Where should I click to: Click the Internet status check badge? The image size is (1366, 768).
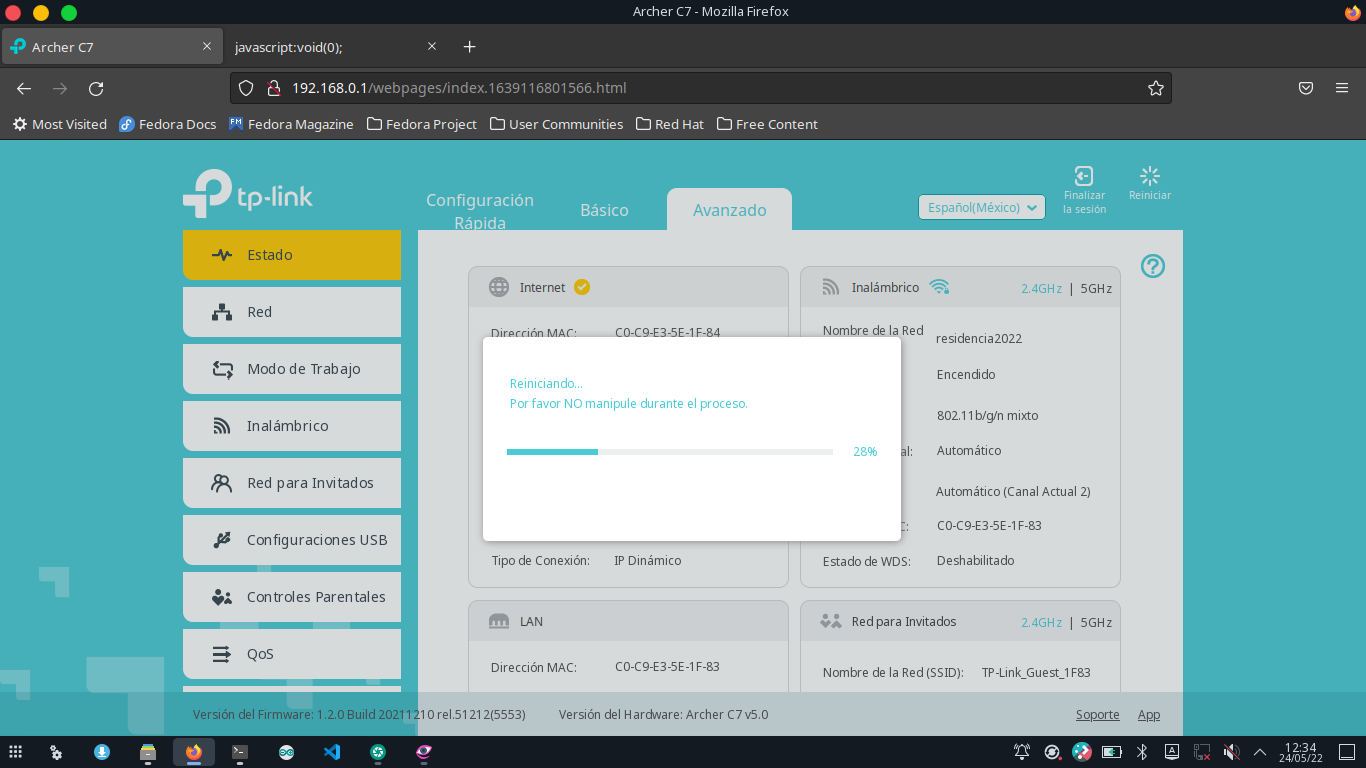pos(582,287)
